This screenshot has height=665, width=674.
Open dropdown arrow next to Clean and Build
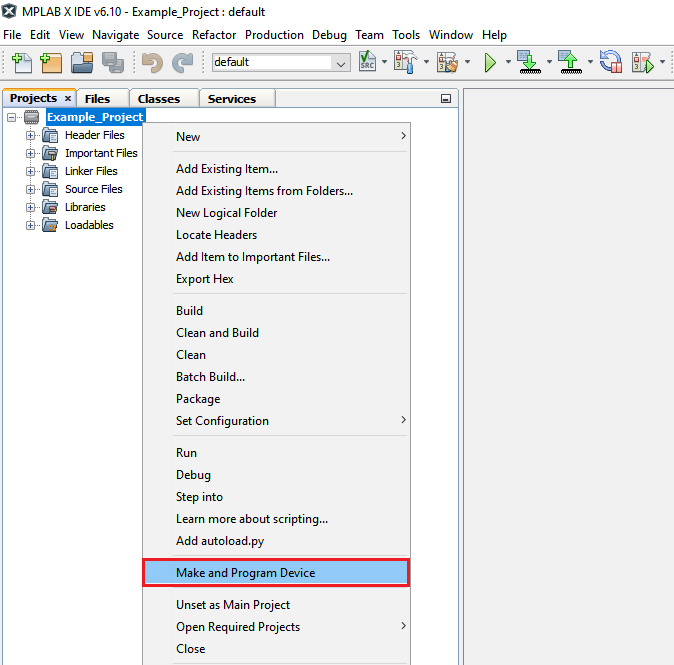click(x=467, y=62)
